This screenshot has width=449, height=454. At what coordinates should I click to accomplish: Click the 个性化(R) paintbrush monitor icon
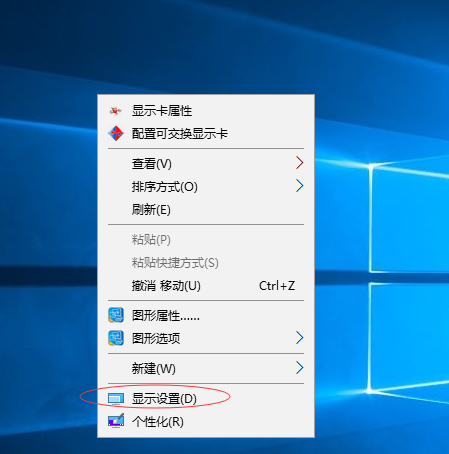[x=116, y=421]
